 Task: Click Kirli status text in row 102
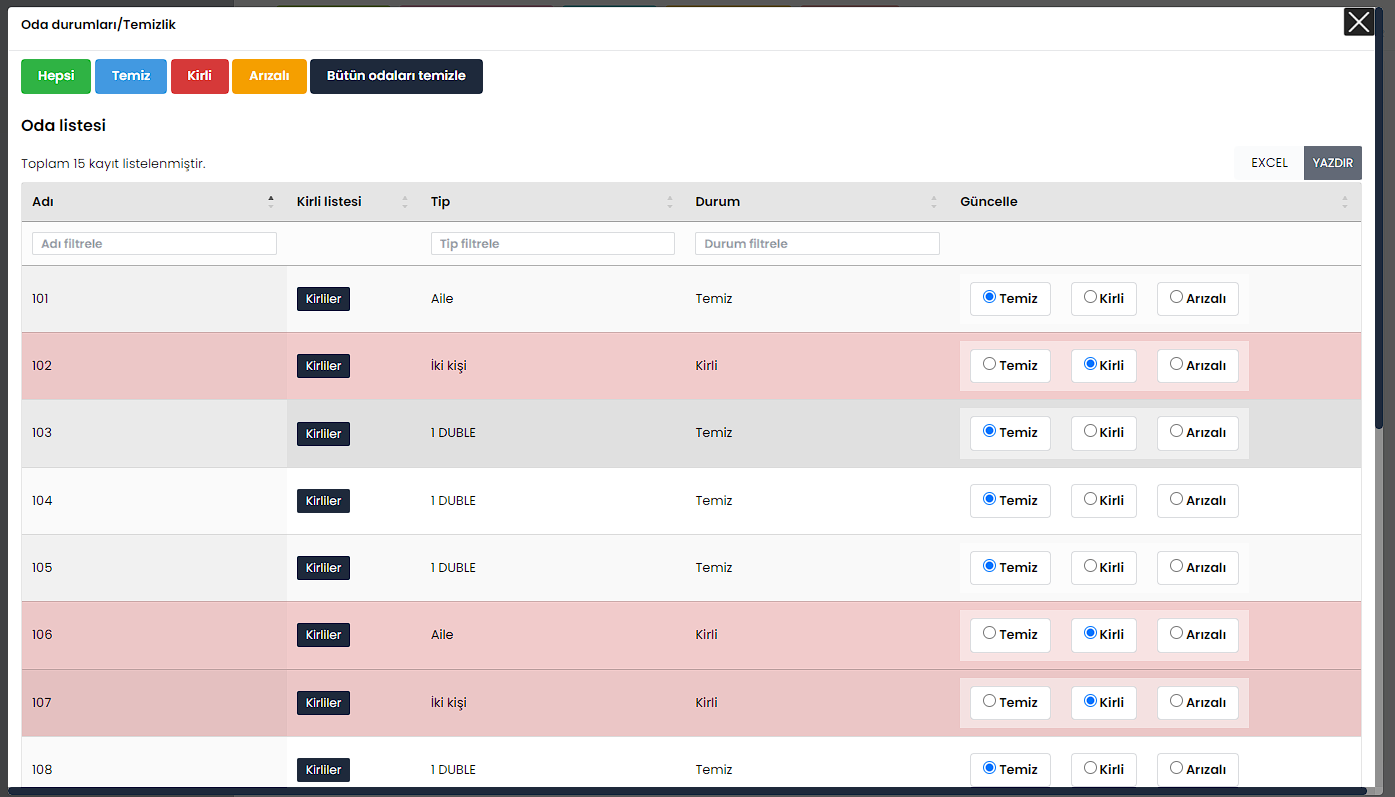[x=706, y=366]
